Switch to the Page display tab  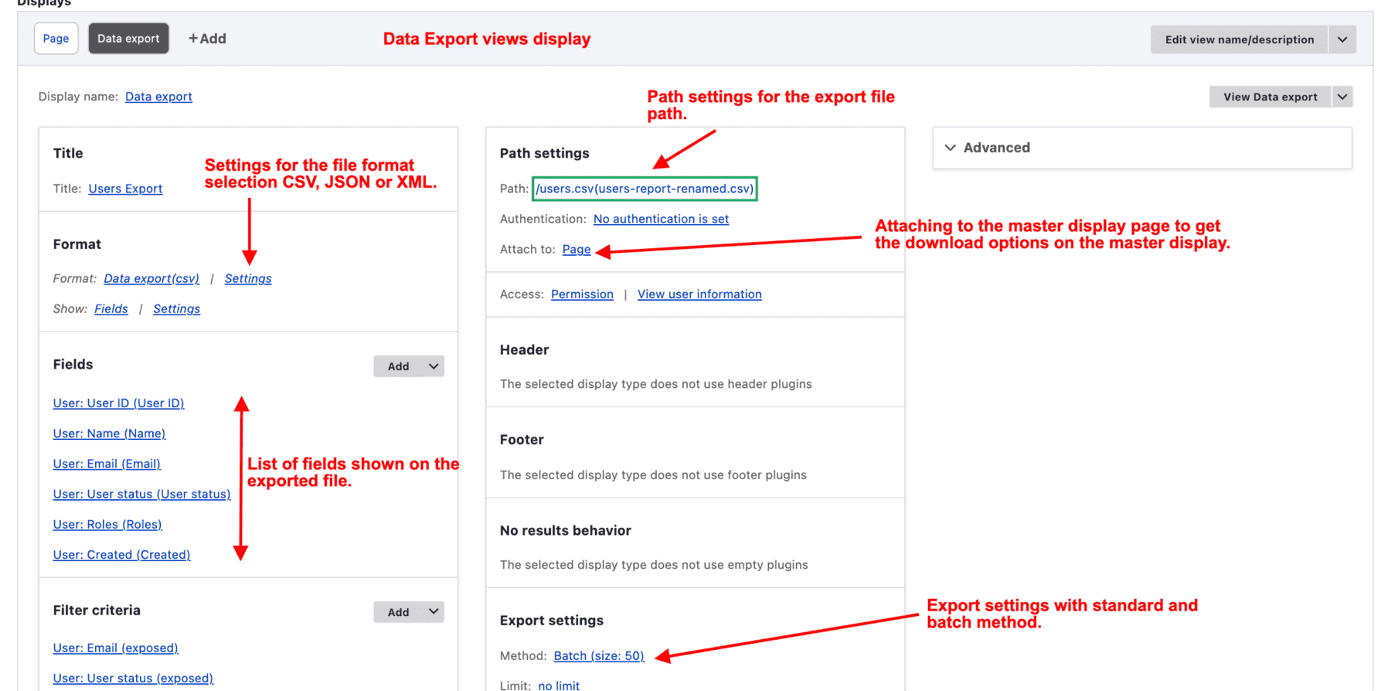(x=55, y=38)
